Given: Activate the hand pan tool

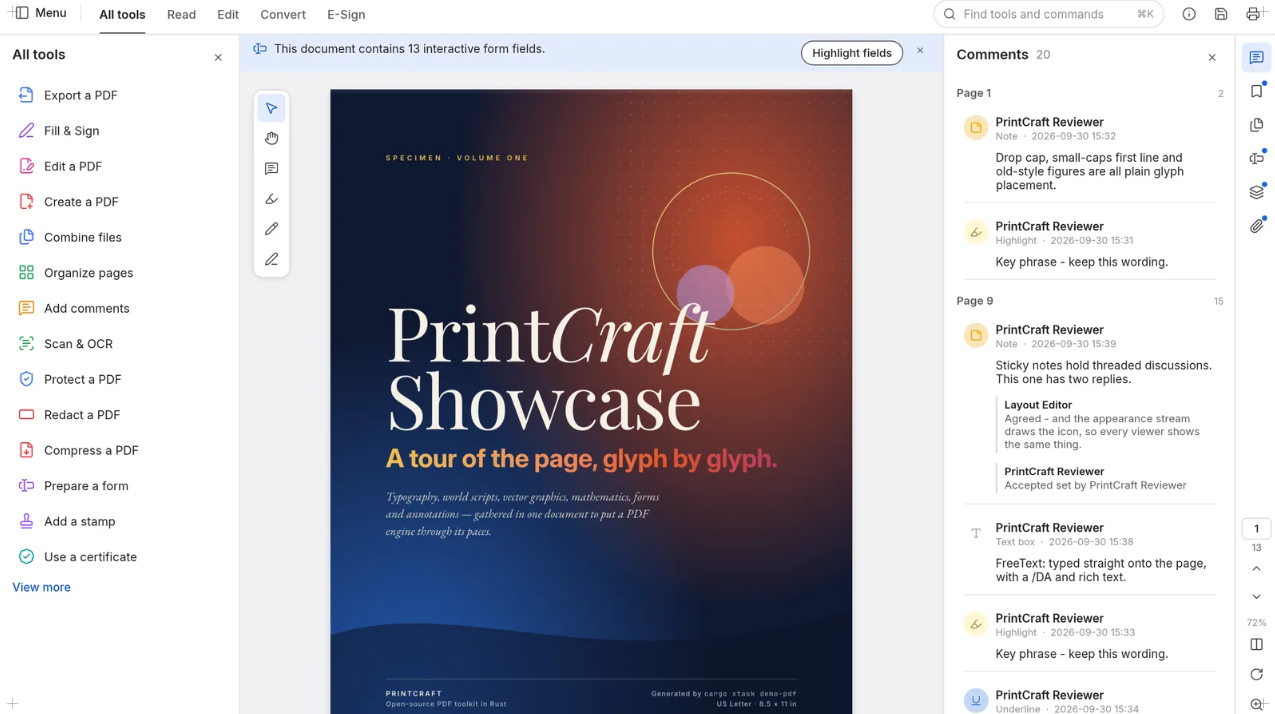Looking at the screenshot, I should point(271,138).
